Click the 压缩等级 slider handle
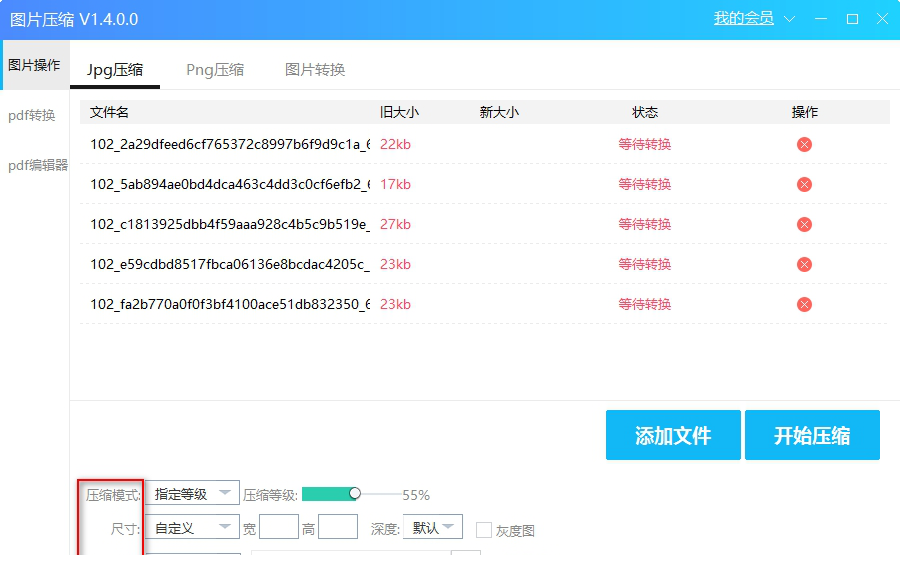Screen dimensions: 900x577 (x=355, y=493)
